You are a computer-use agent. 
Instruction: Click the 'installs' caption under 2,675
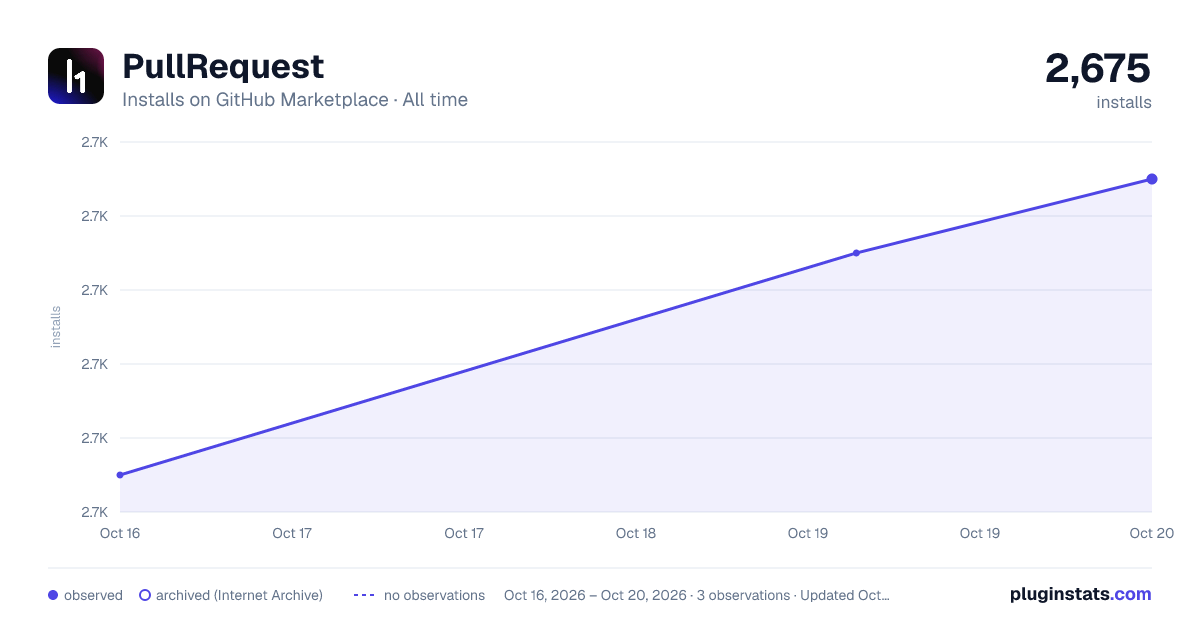click(1124, 102)
